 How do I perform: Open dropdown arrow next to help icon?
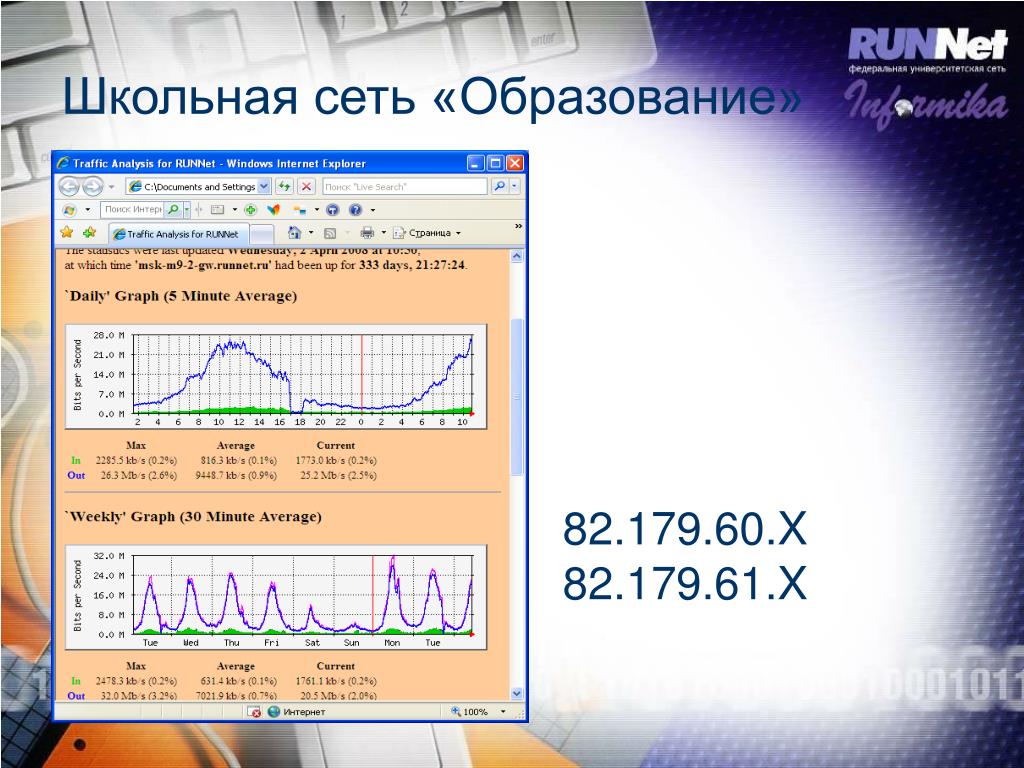pyautogui.click(x=373, y=210)
